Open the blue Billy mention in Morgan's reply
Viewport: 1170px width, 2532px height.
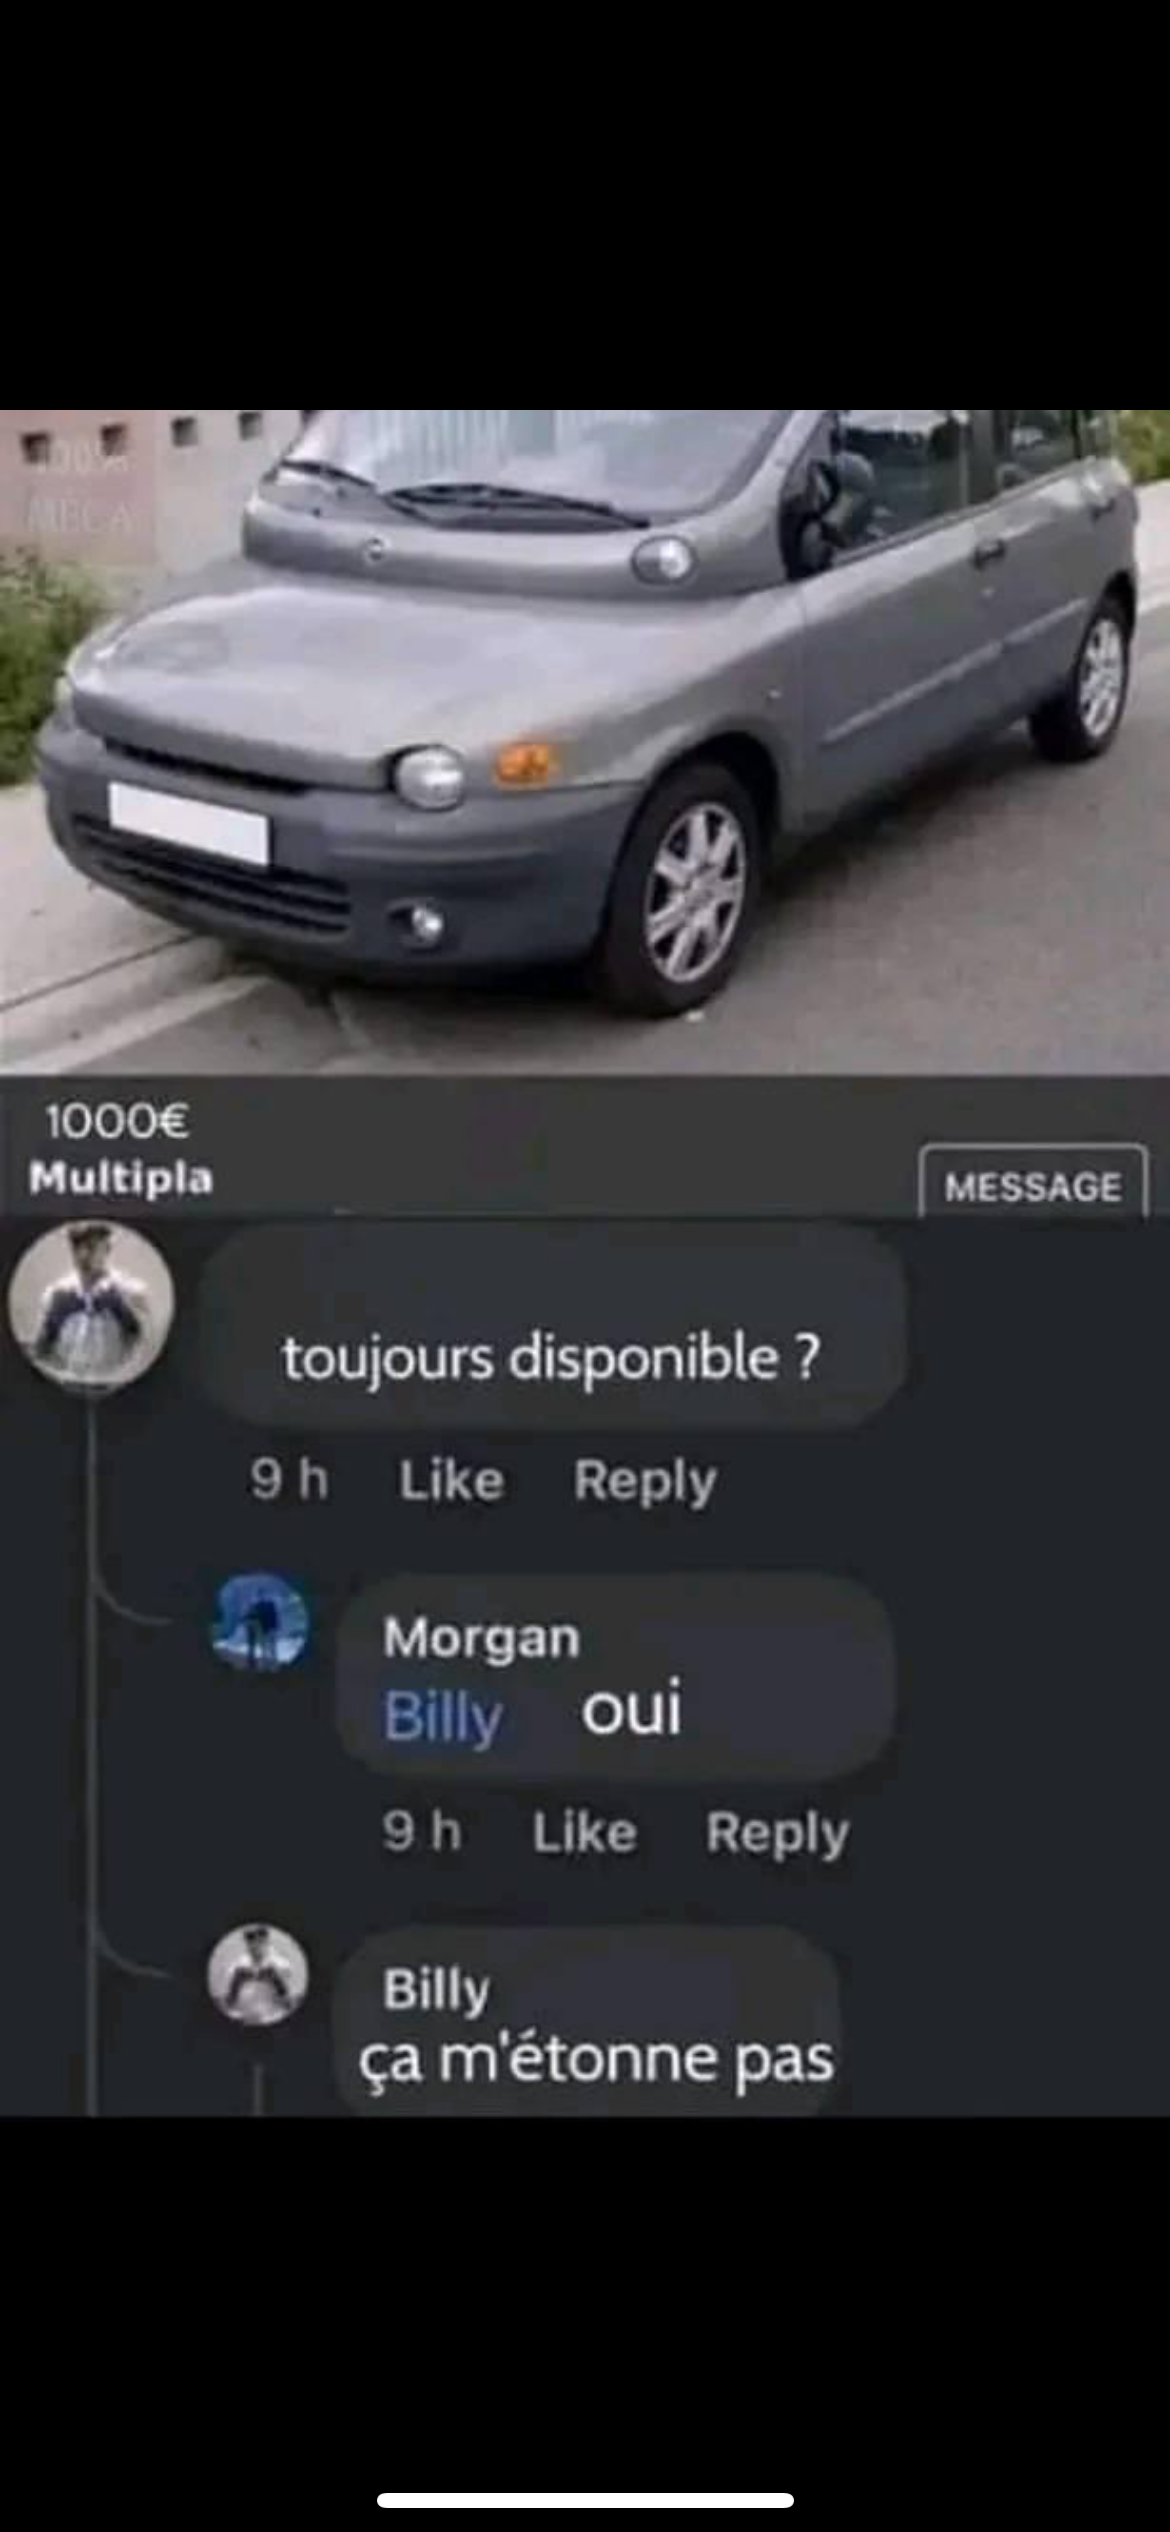coord(443,1716)
